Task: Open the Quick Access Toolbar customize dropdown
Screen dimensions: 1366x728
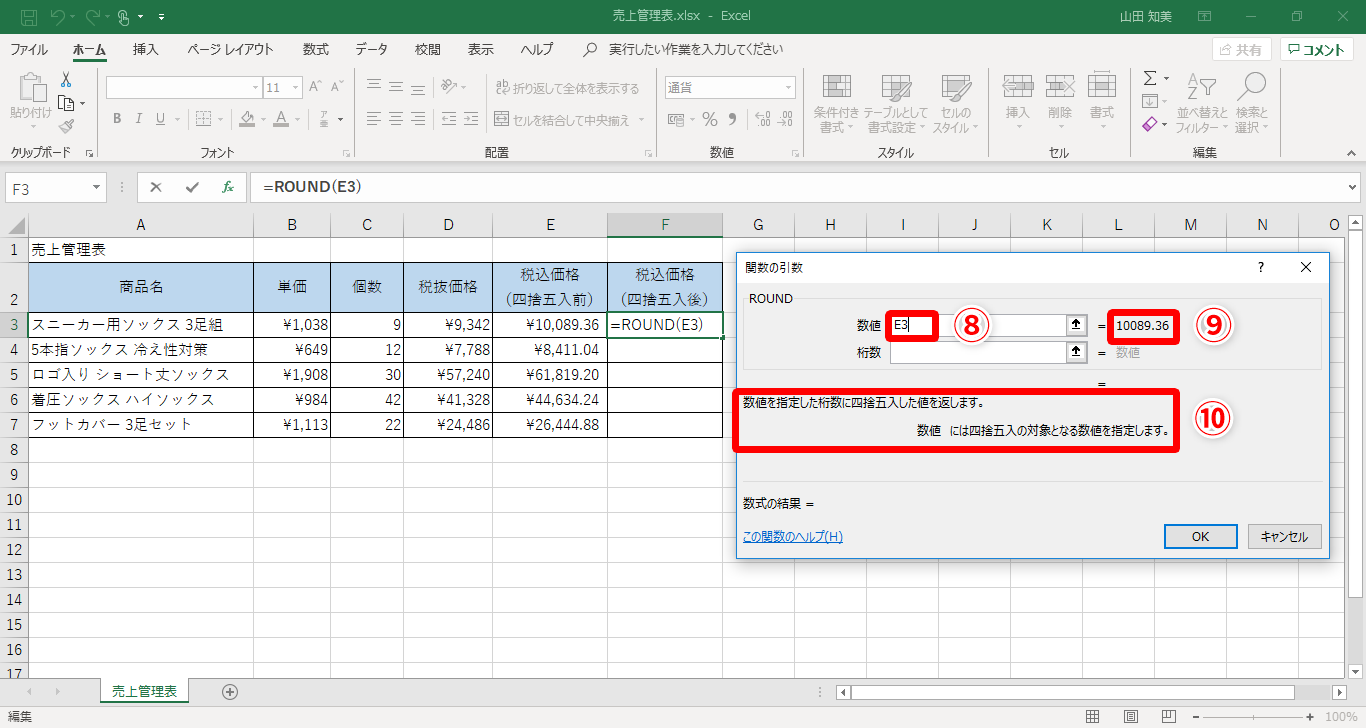Action: [x=162, y=17]
